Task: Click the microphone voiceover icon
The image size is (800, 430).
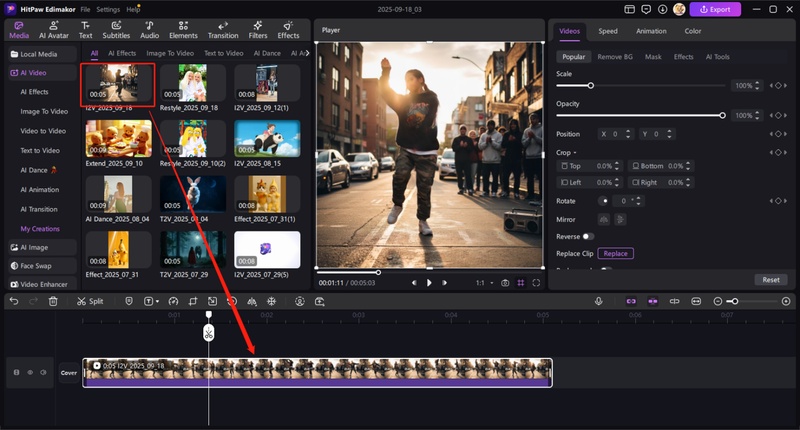Action: pos(598,301)
